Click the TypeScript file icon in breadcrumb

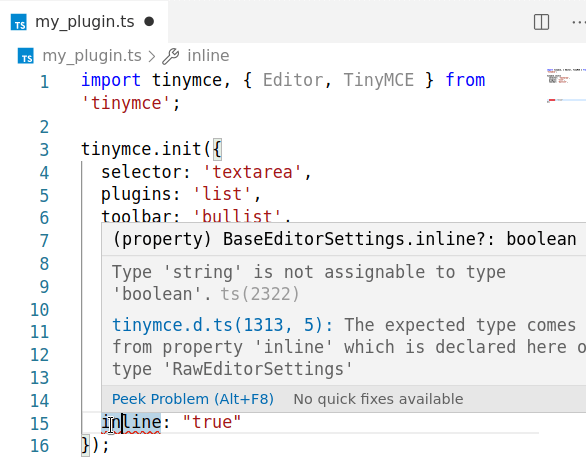tap(26, 56)
